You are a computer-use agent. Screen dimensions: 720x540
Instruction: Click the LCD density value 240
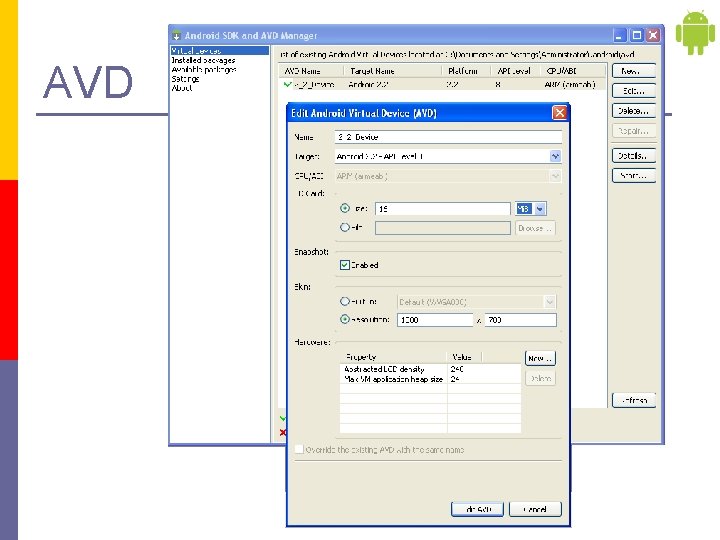tap(457, 369)
